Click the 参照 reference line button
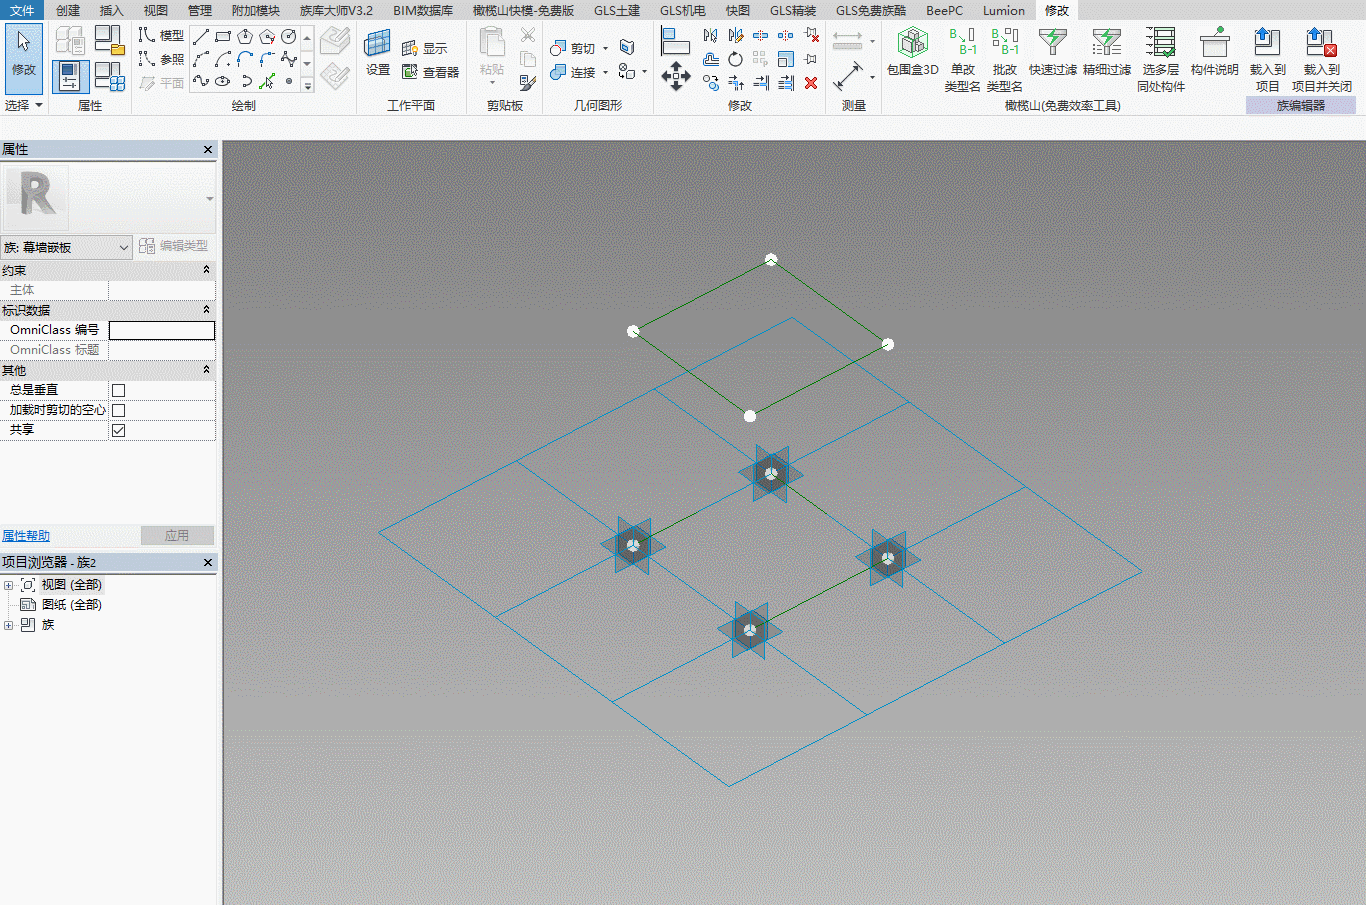Image resolution: width=1366 pixels, height=905 pixels. tap(161, 59)
